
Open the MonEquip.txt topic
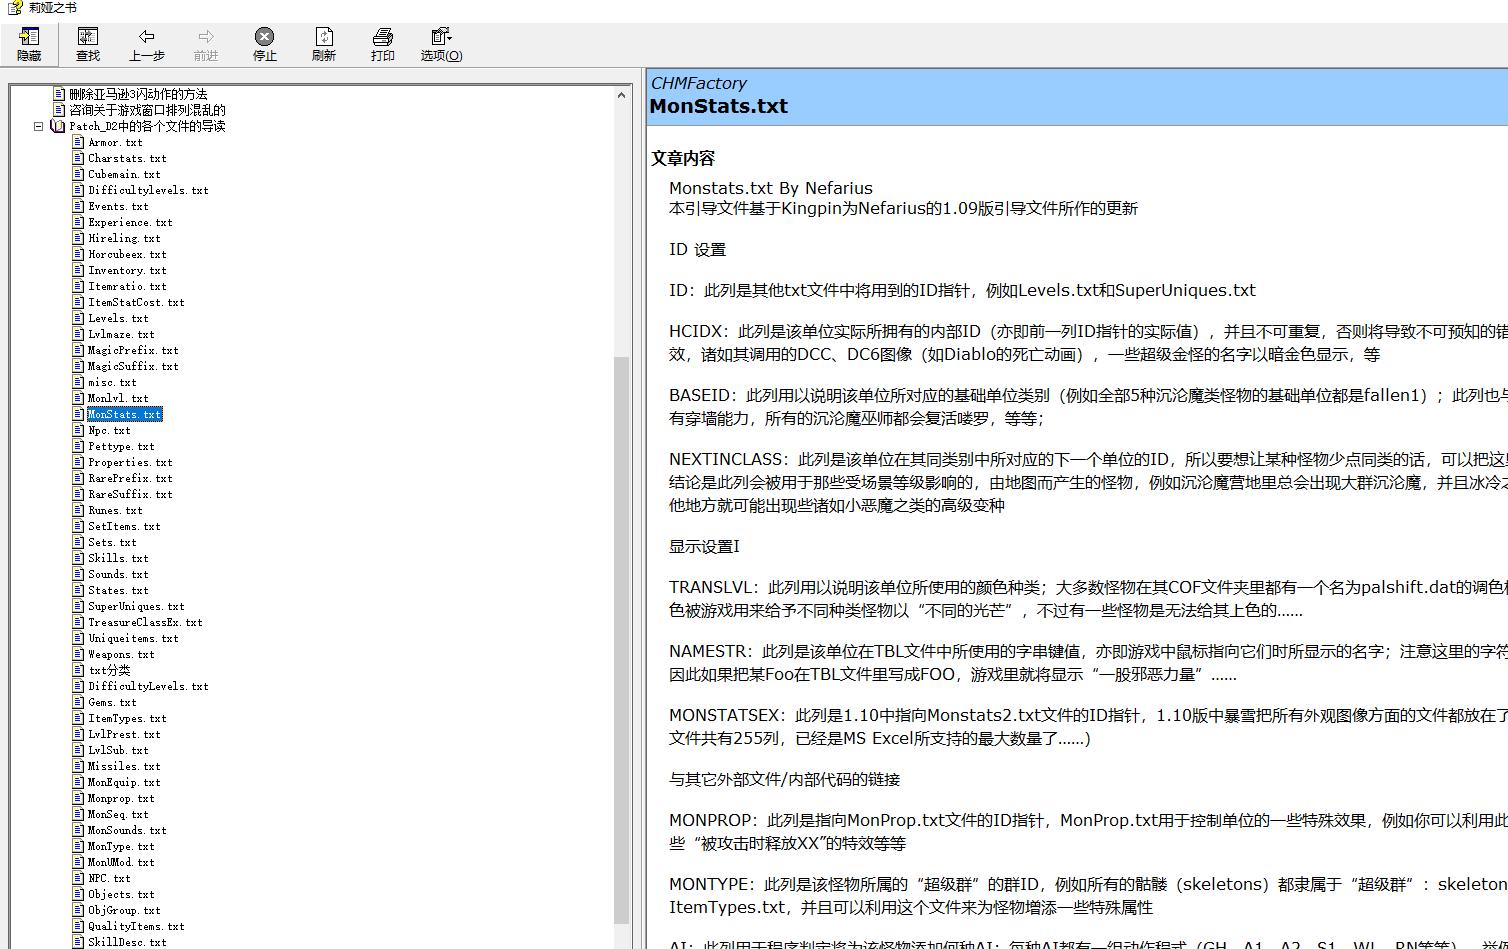pyautogui.click(x=124, y=782)
